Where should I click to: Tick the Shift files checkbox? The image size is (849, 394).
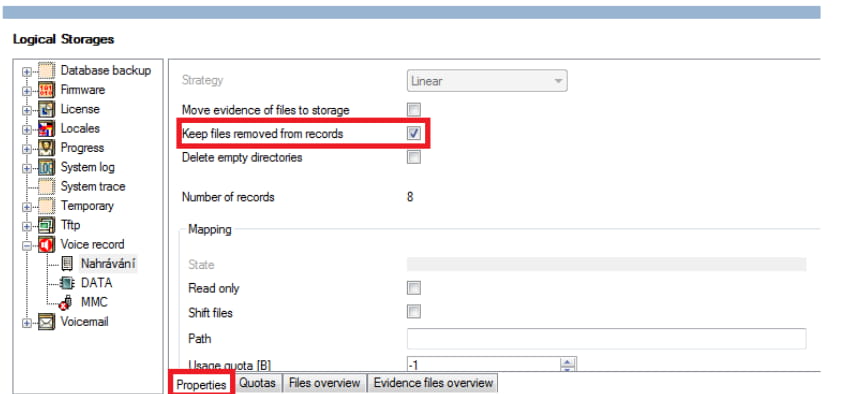click(x=414, y=312)
